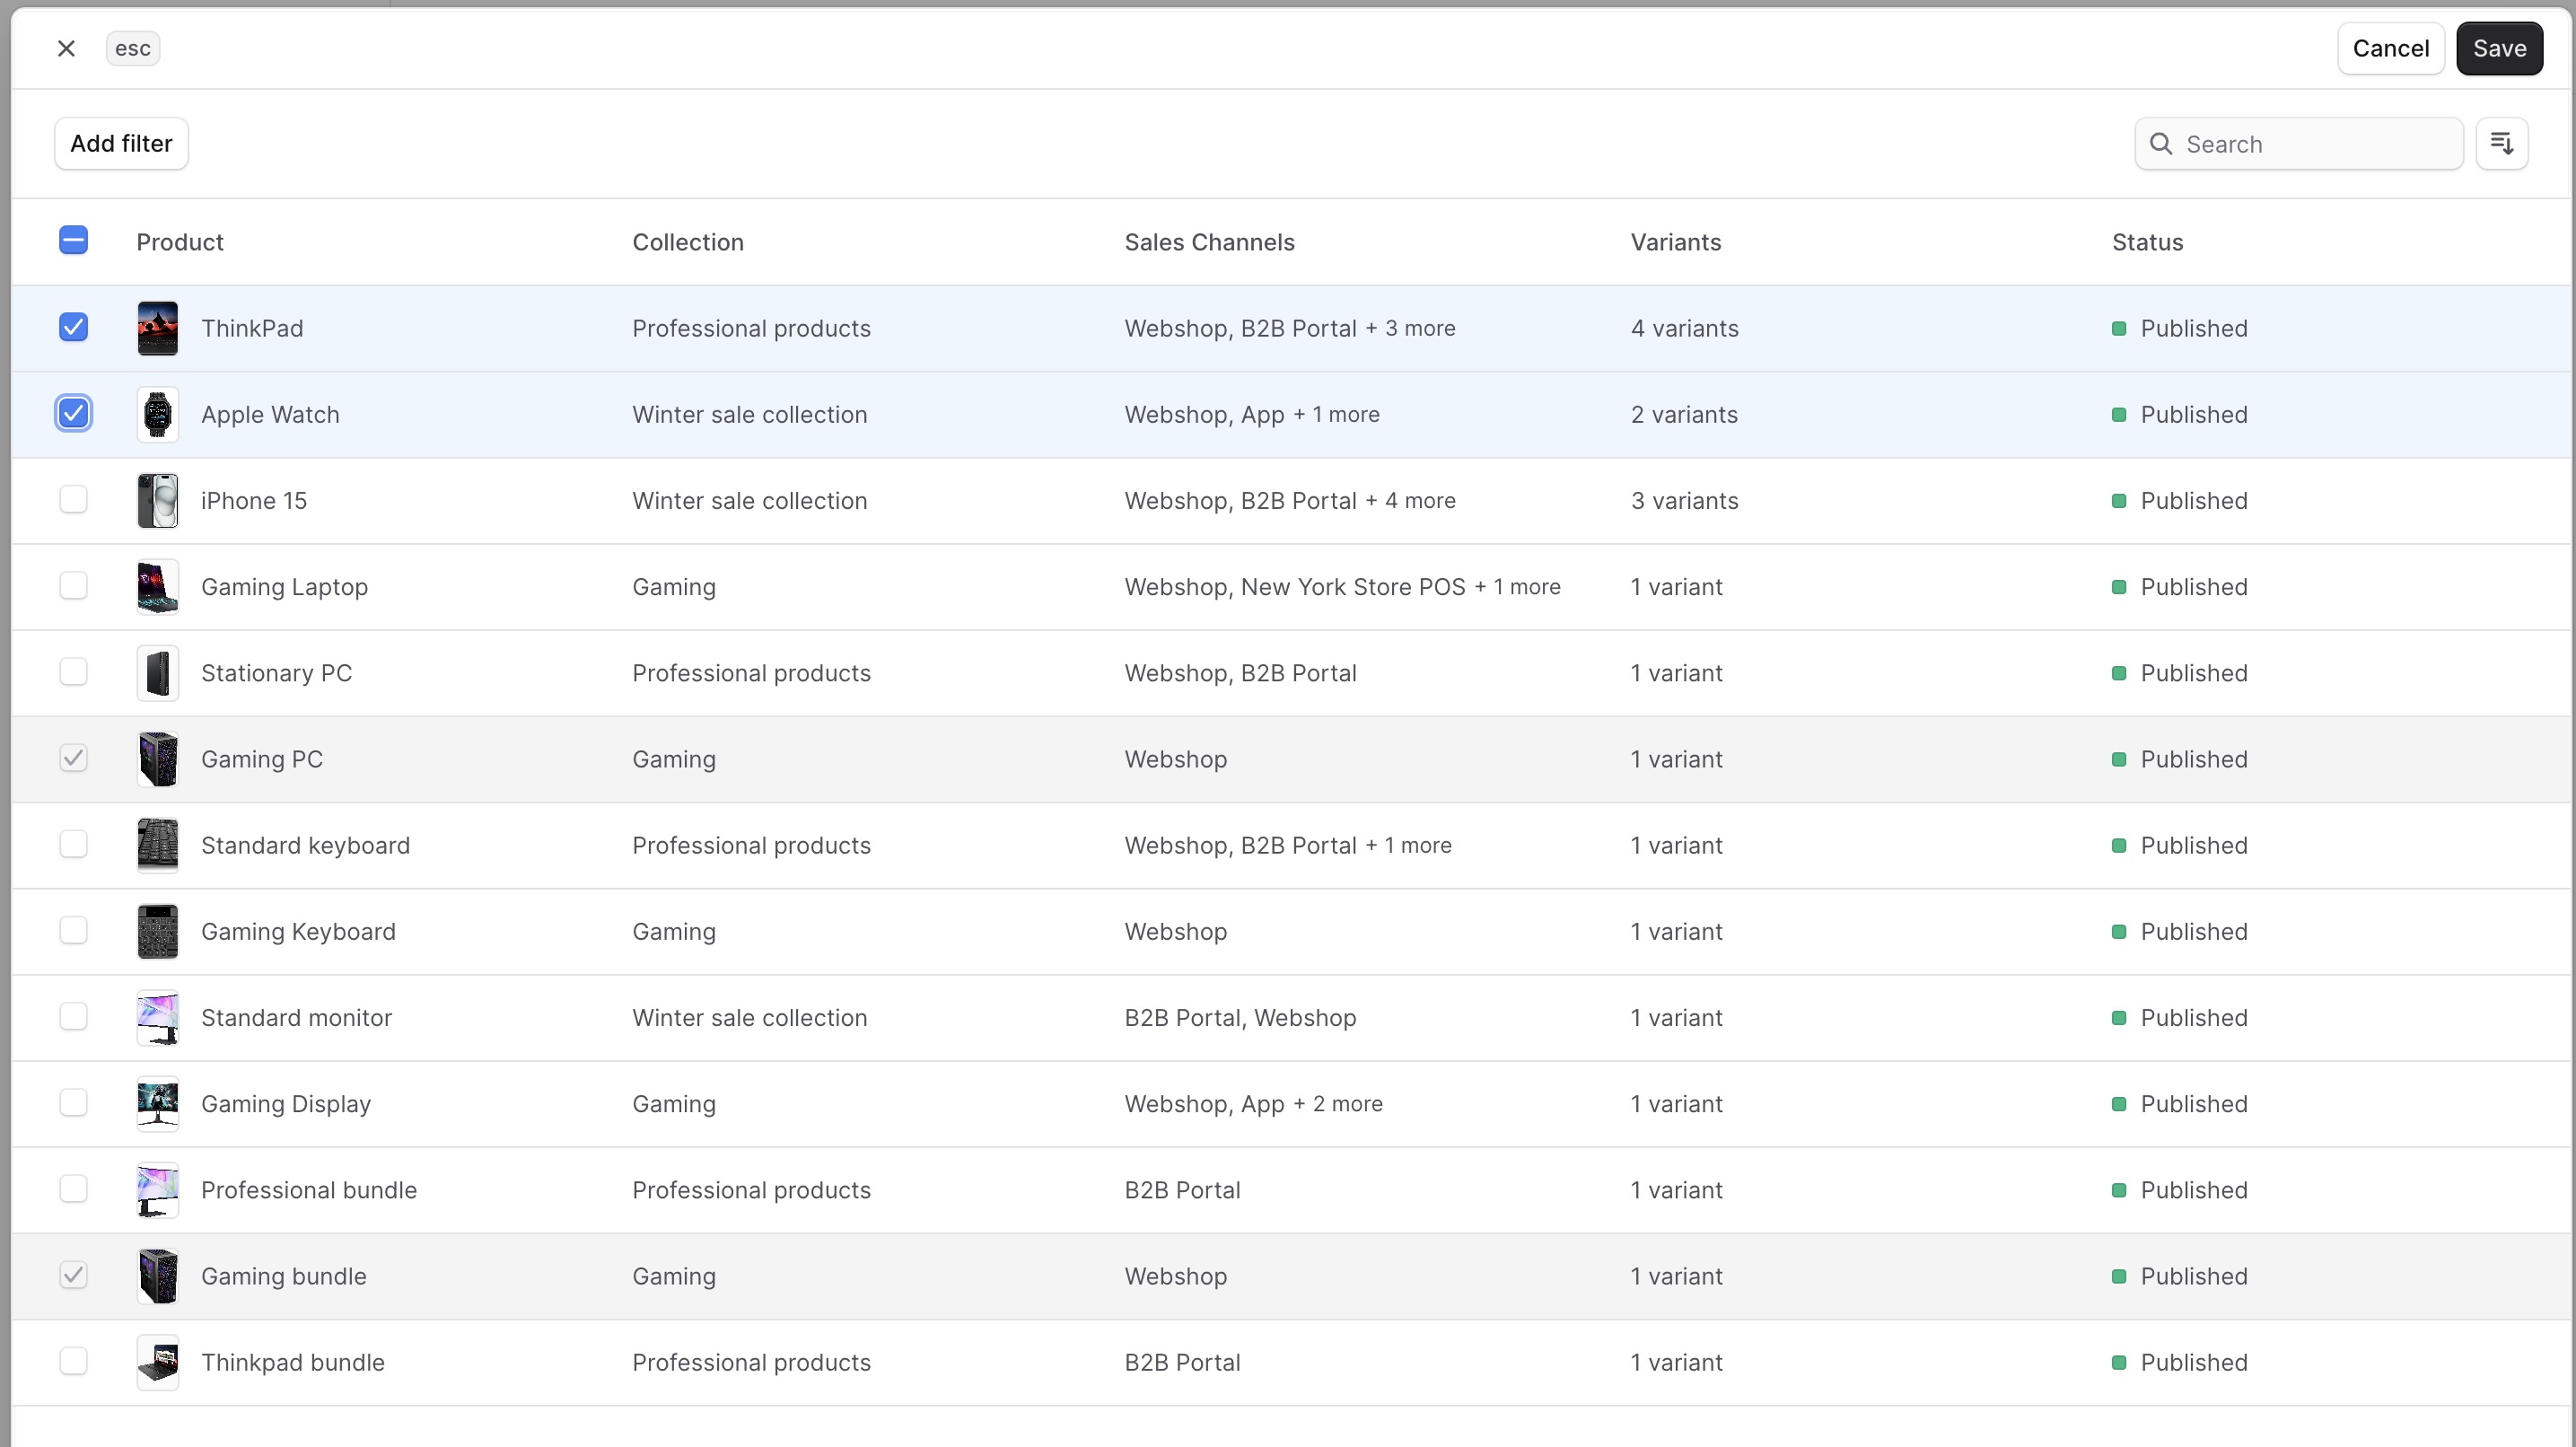Click the Cancel button
The width and height of the screenshot is (2576, 1447).
click(2389, 48)
